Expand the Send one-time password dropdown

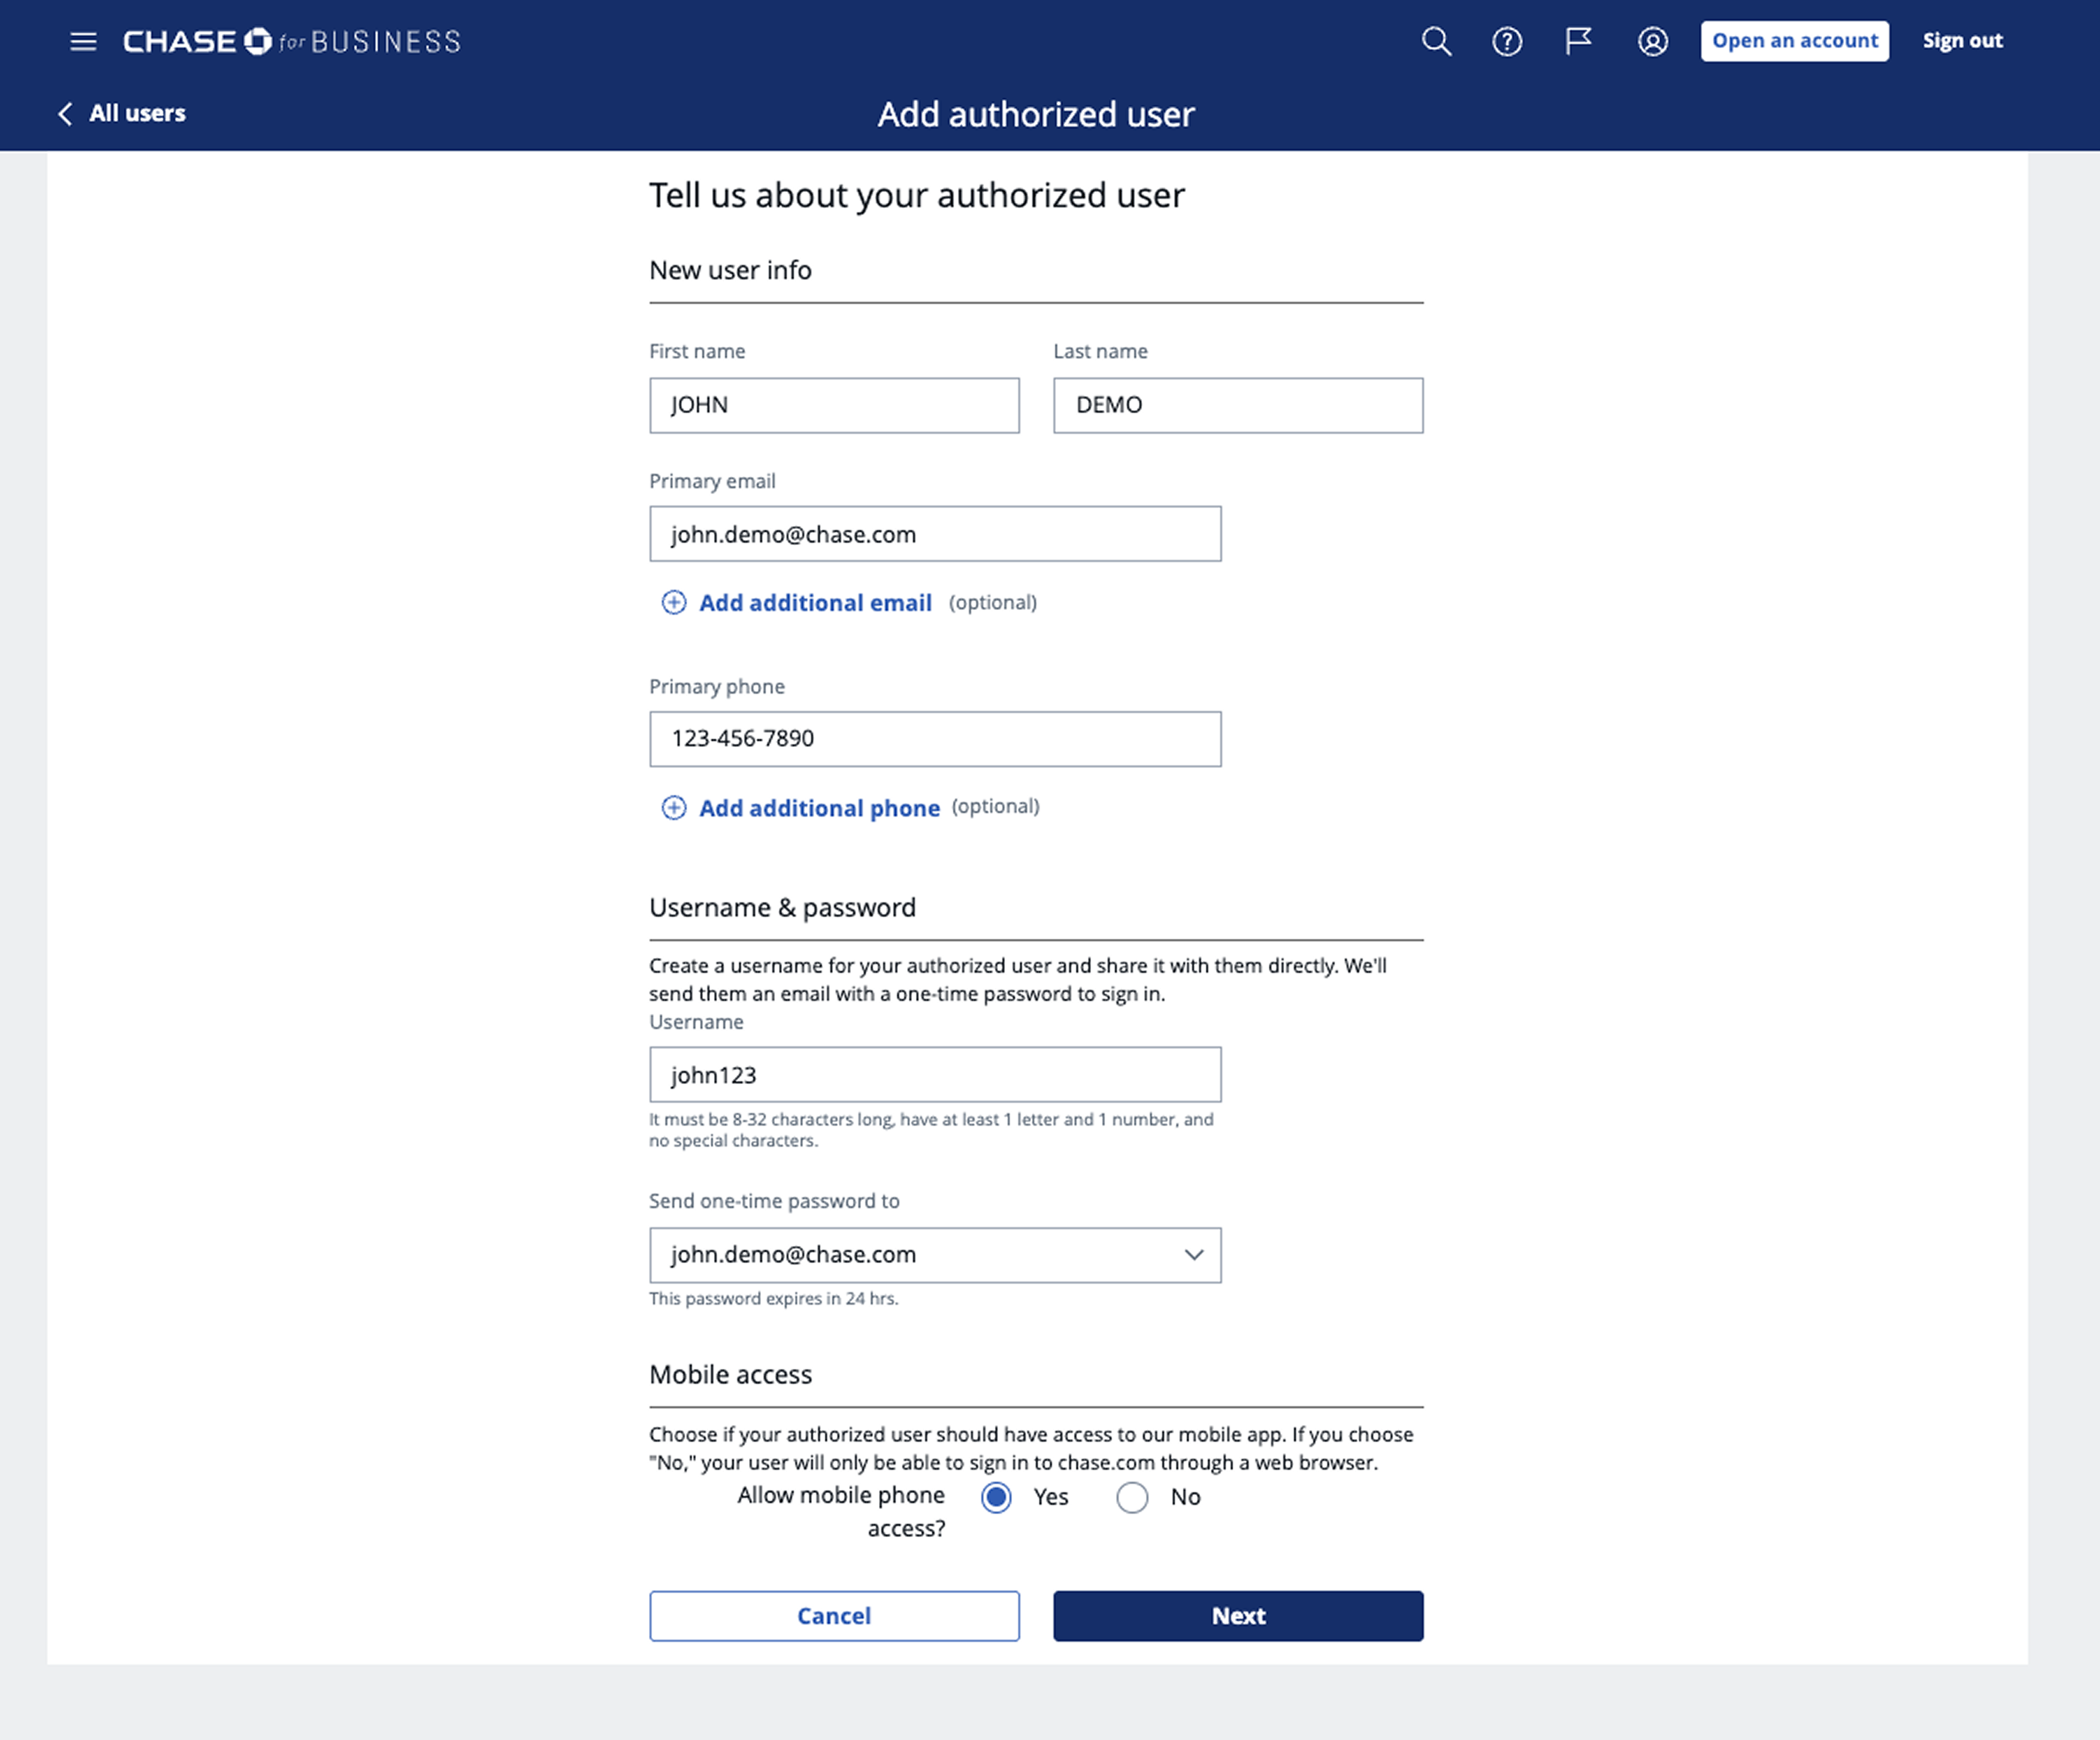pyautogui.click(x=935, y=1255)
